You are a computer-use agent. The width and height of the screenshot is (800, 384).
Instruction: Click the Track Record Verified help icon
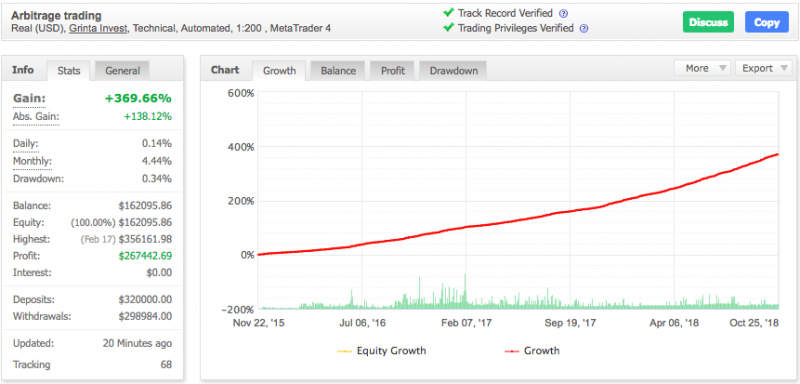tap(564, 14)
